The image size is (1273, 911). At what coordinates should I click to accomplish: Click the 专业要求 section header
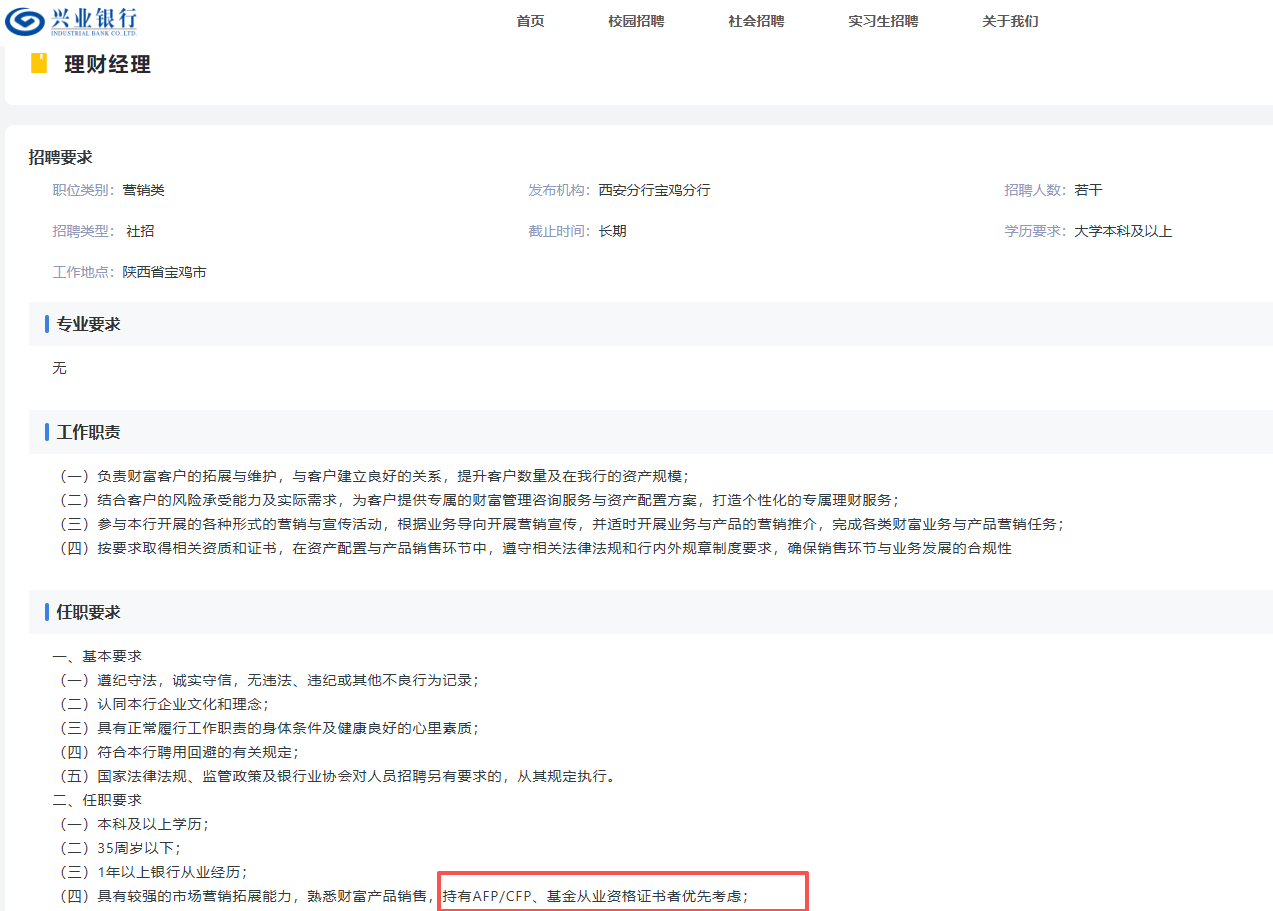(x=88, y=324)
